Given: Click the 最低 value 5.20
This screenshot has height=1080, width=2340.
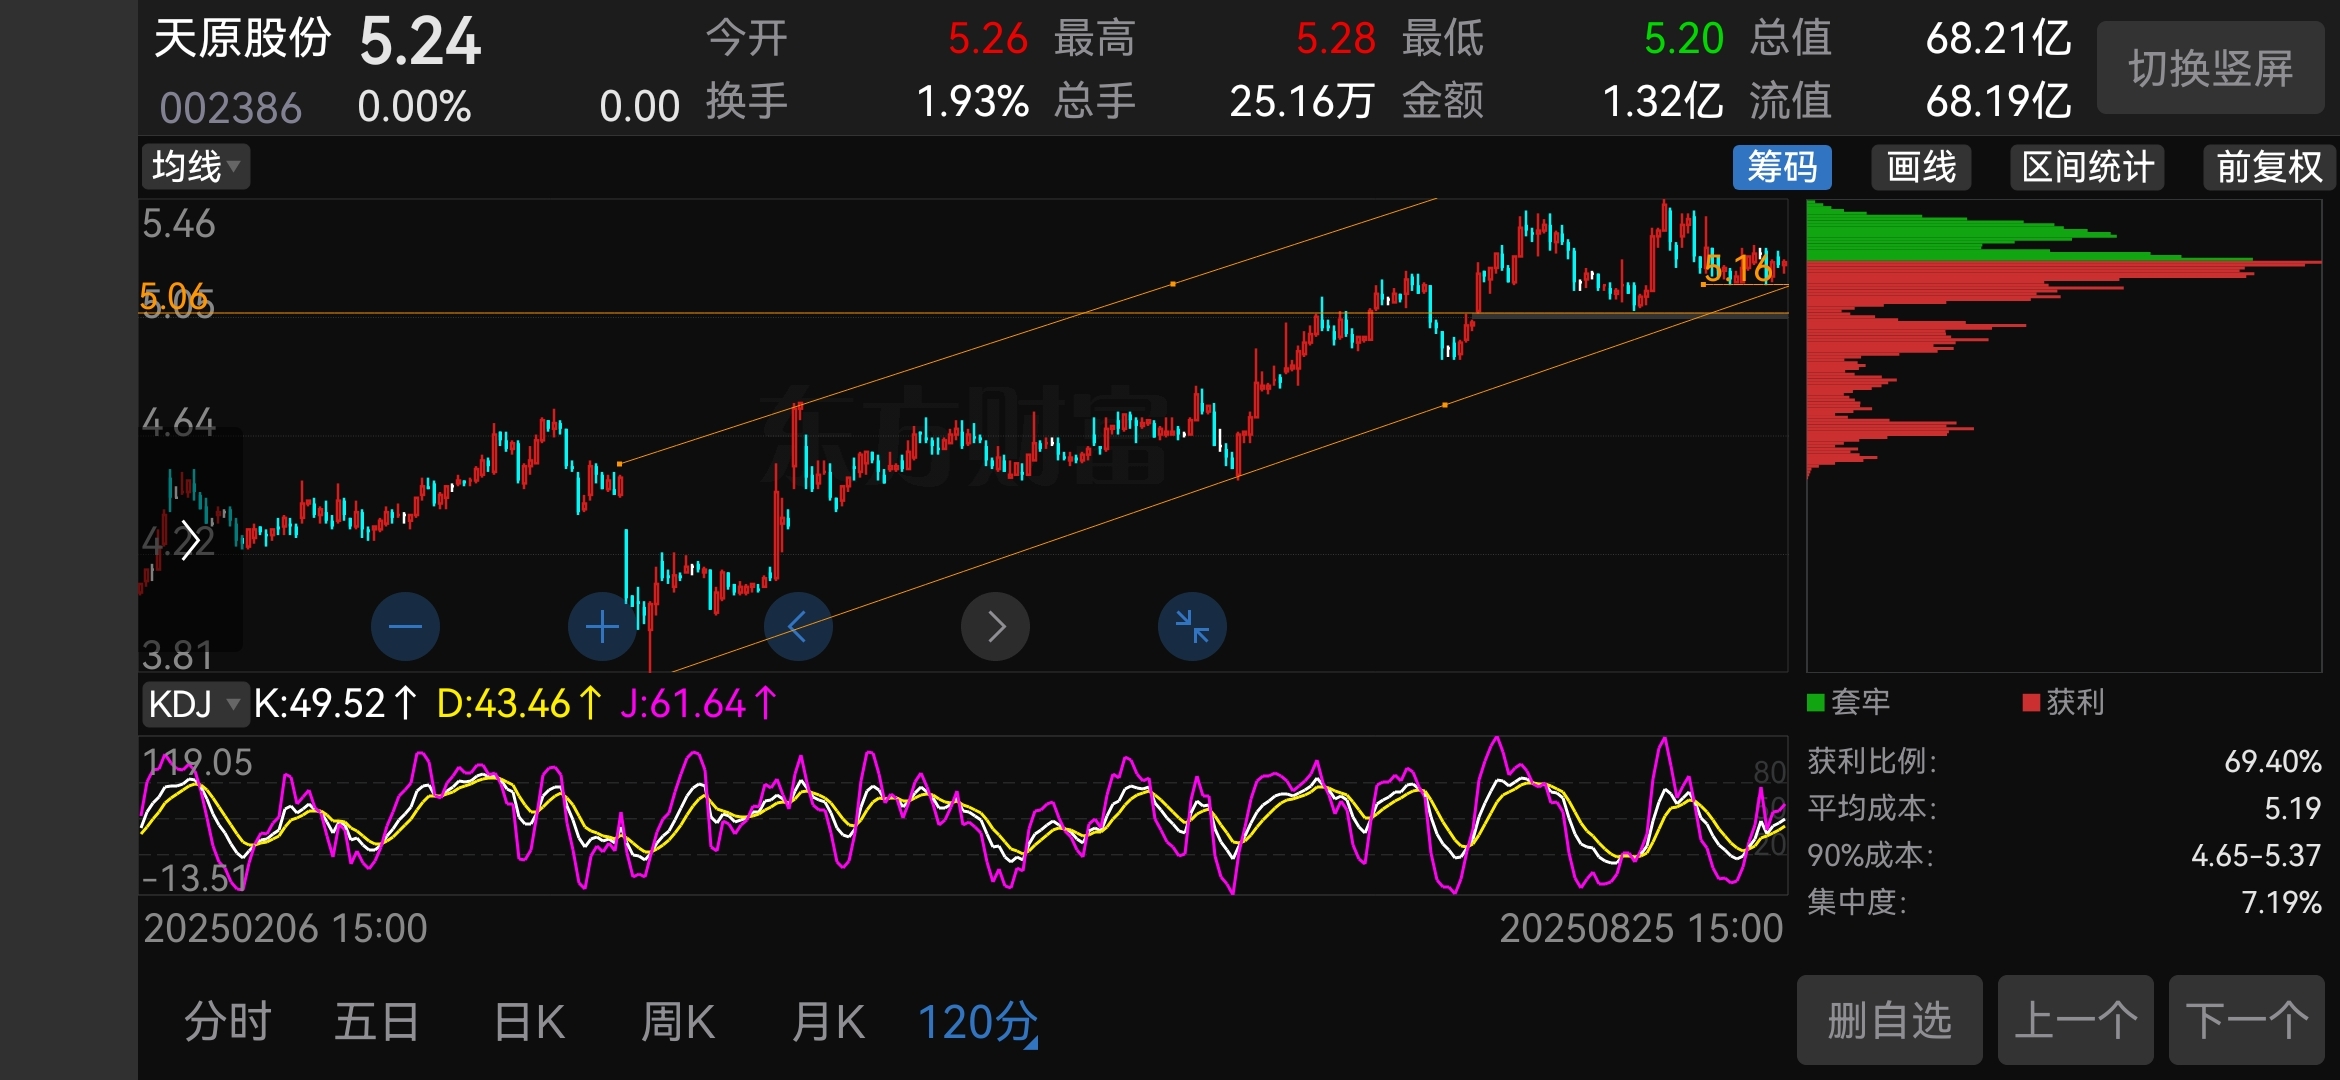Looking at the screenshot, I should point(1684,39).
